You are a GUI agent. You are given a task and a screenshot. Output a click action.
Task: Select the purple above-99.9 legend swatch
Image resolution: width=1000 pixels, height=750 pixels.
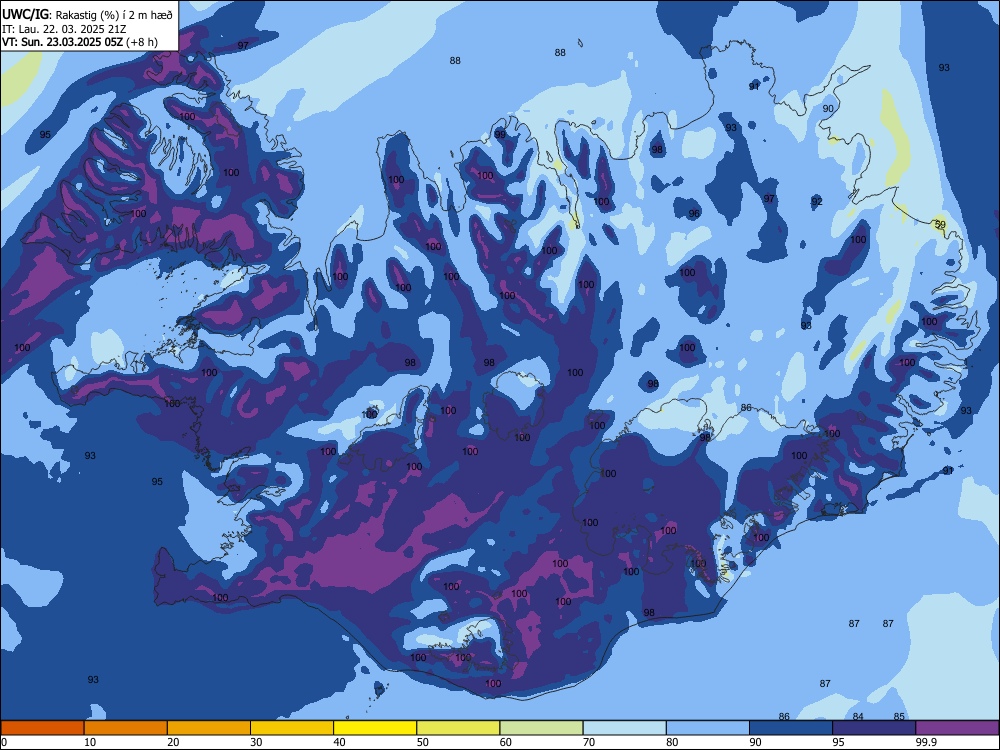[957, 728]
